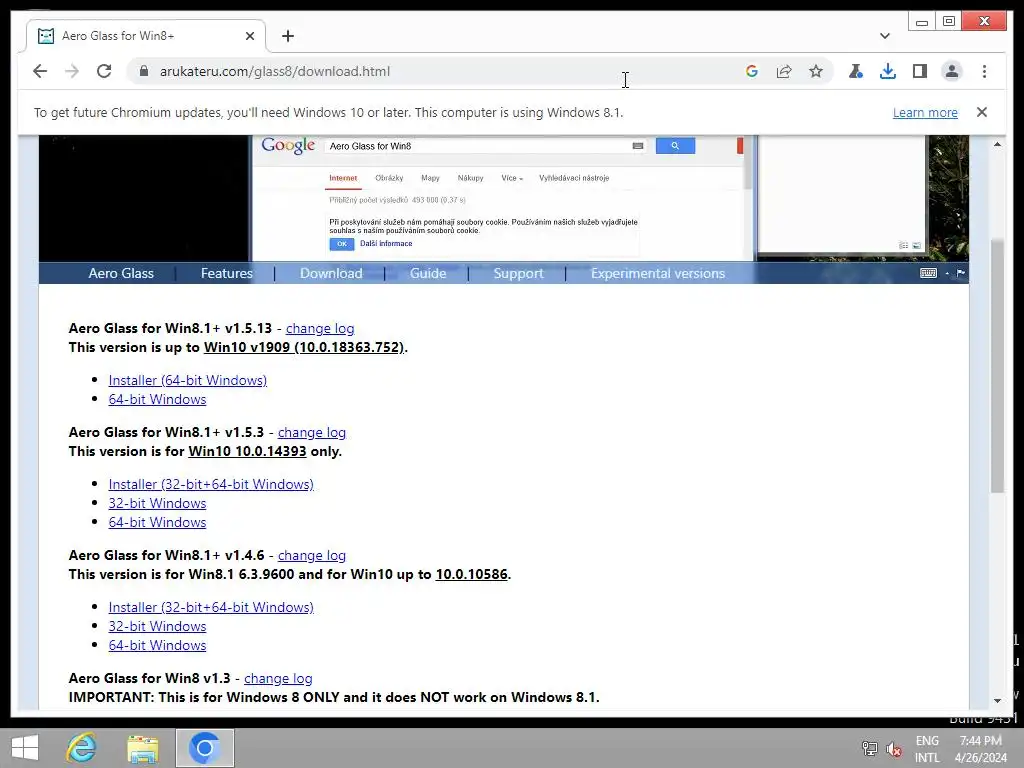1024x768 pixels.
Task: Launch Internet Explorer from taskbar
Action: 82,748
